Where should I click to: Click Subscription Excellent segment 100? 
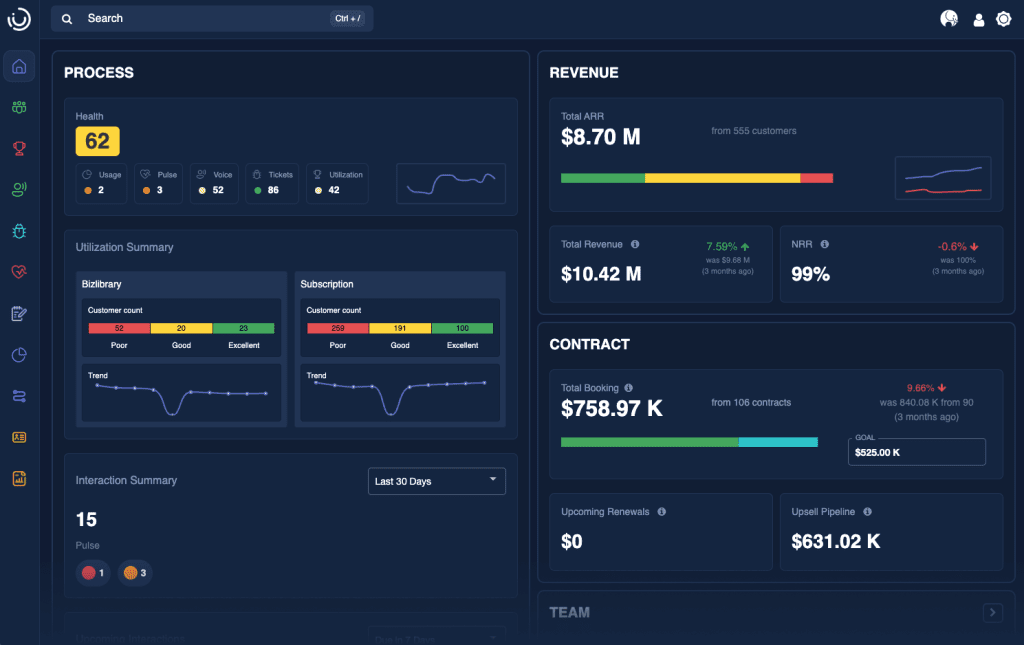462,328
